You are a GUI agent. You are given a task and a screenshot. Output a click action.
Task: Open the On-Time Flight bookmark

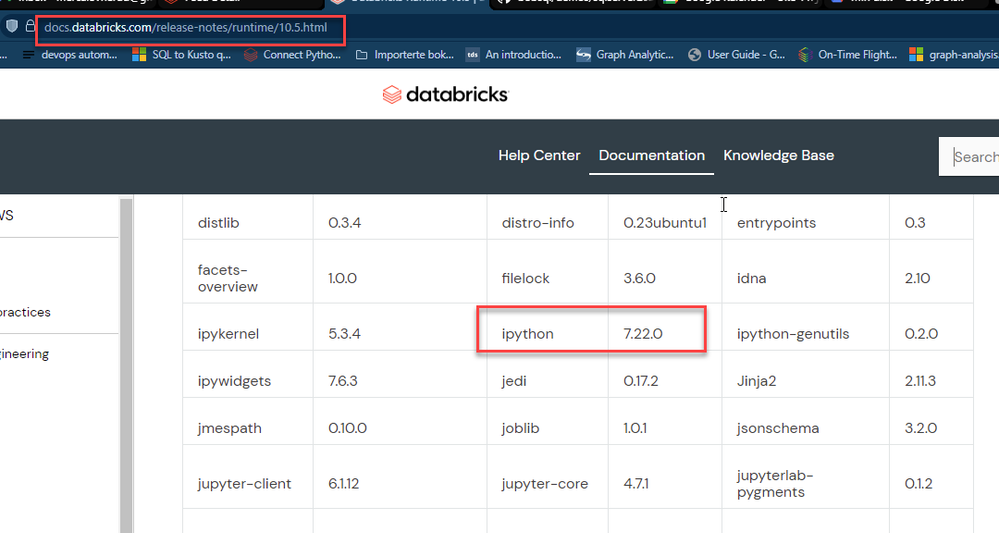(847, 55)
